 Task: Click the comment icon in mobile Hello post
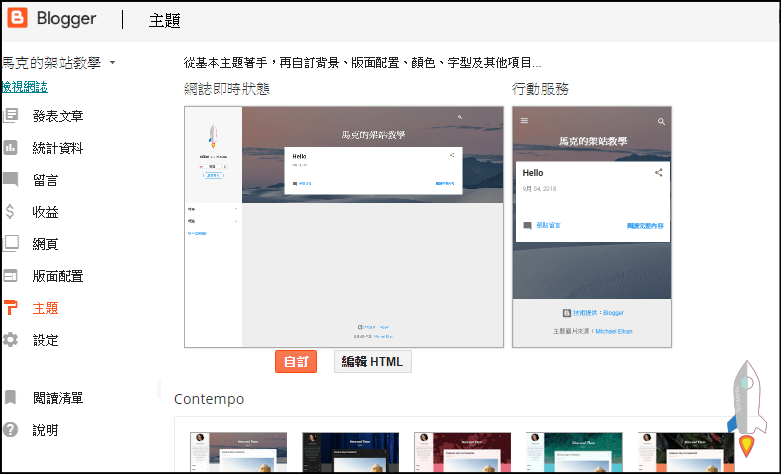point(527,226)
